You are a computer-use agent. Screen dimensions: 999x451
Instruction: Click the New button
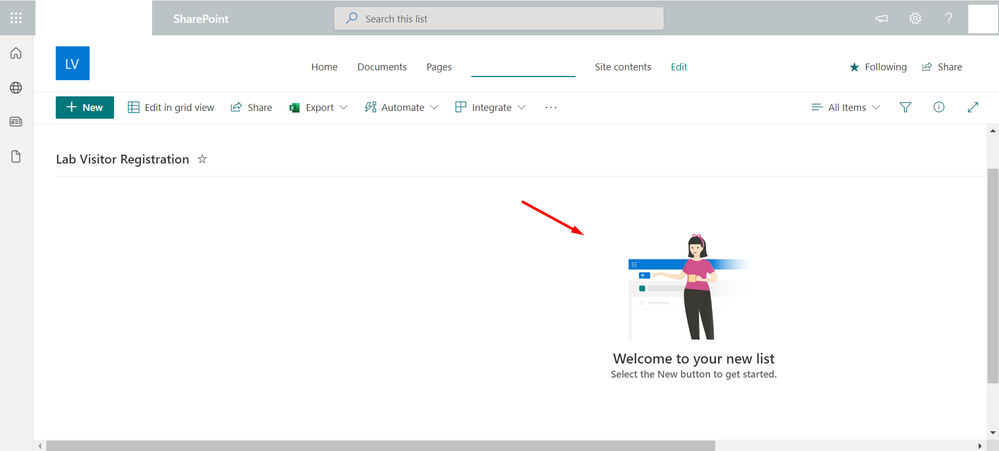pos(85,108)
